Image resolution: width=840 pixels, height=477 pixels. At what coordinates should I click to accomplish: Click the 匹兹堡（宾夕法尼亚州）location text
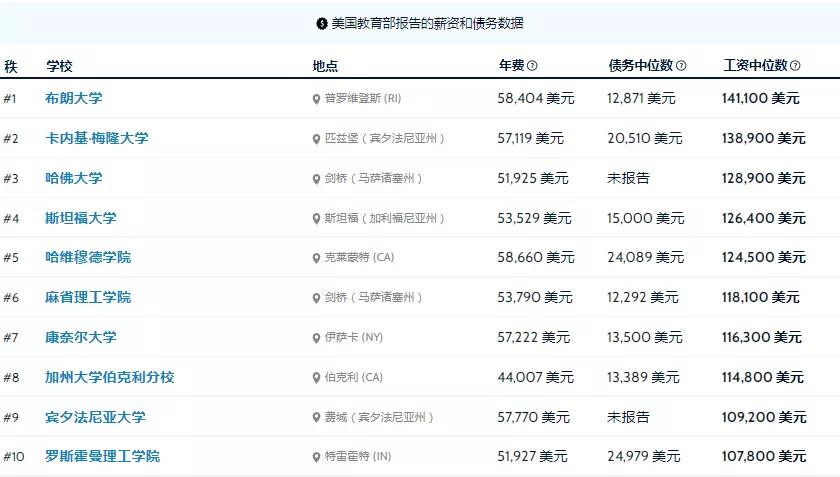[385, 138]
